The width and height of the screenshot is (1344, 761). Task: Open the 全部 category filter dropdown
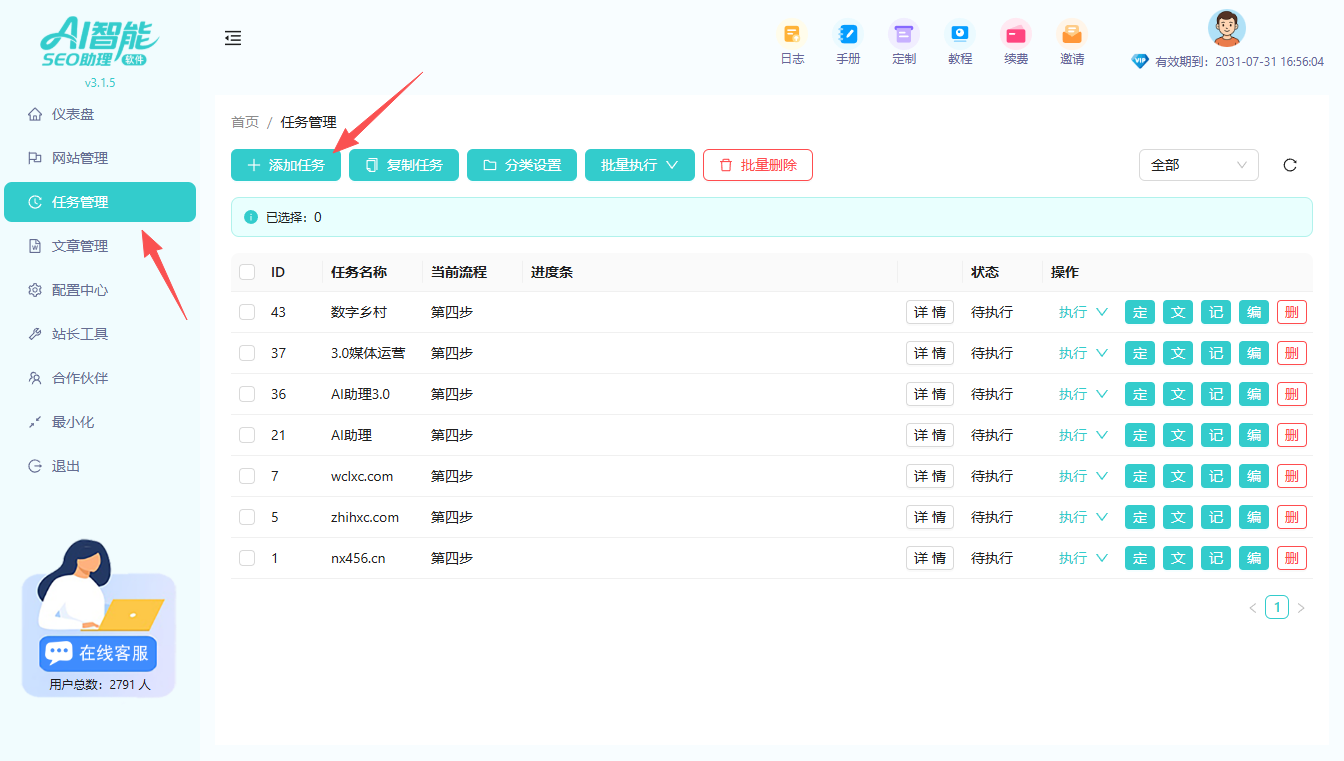1198,165
